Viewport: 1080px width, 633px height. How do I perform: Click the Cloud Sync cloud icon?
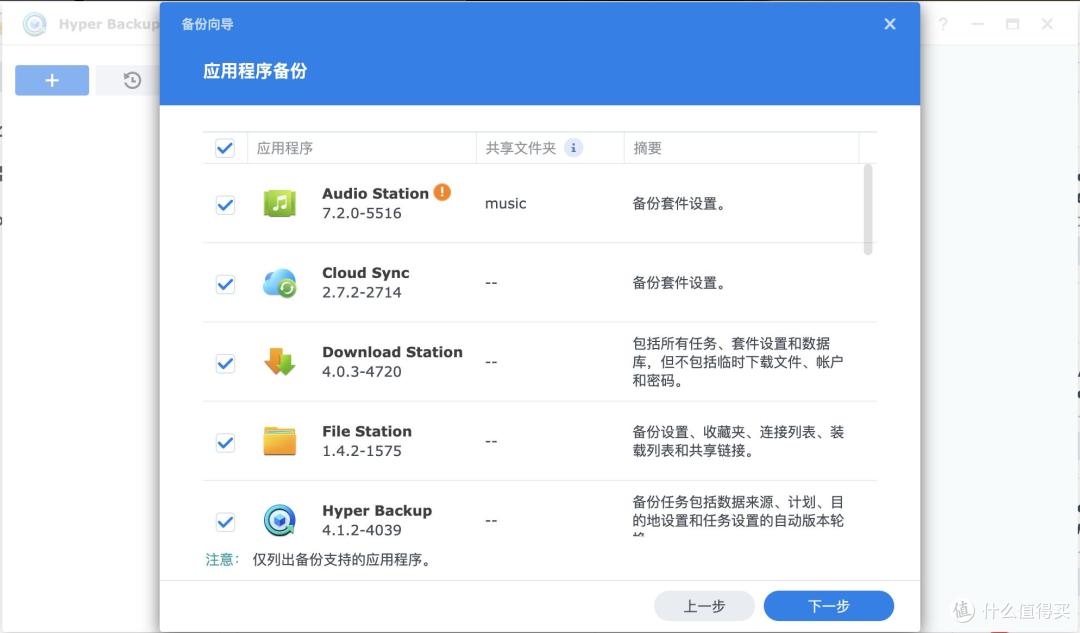[280, 283]
